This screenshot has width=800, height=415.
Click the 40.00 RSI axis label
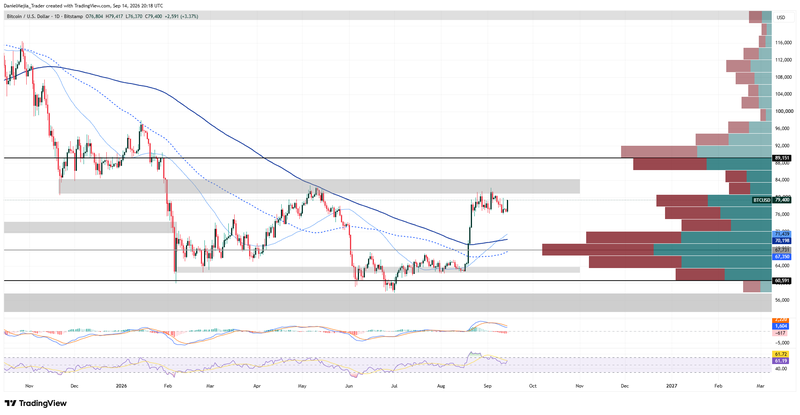(x=781, y=369)
